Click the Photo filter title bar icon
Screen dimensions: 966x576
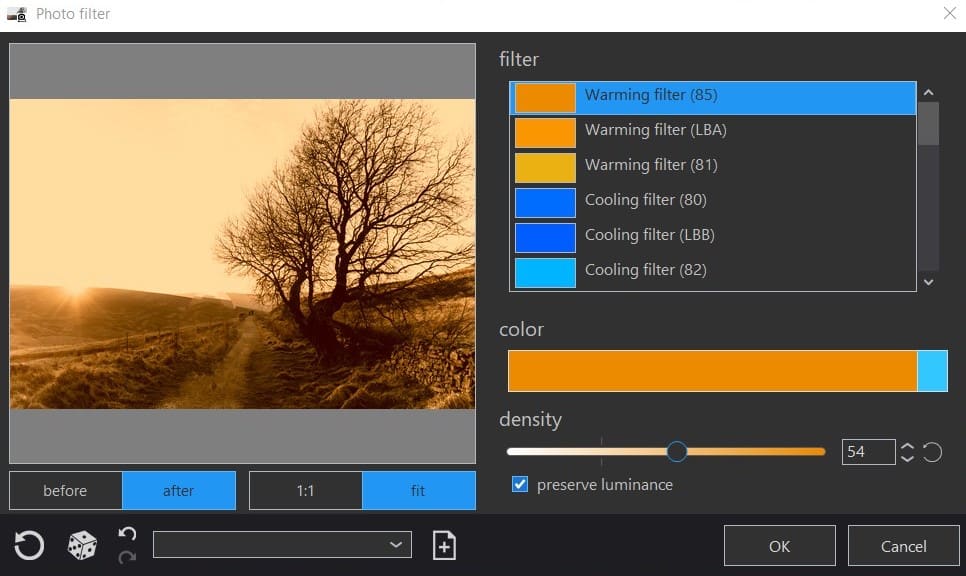click(x=17, y=14)
